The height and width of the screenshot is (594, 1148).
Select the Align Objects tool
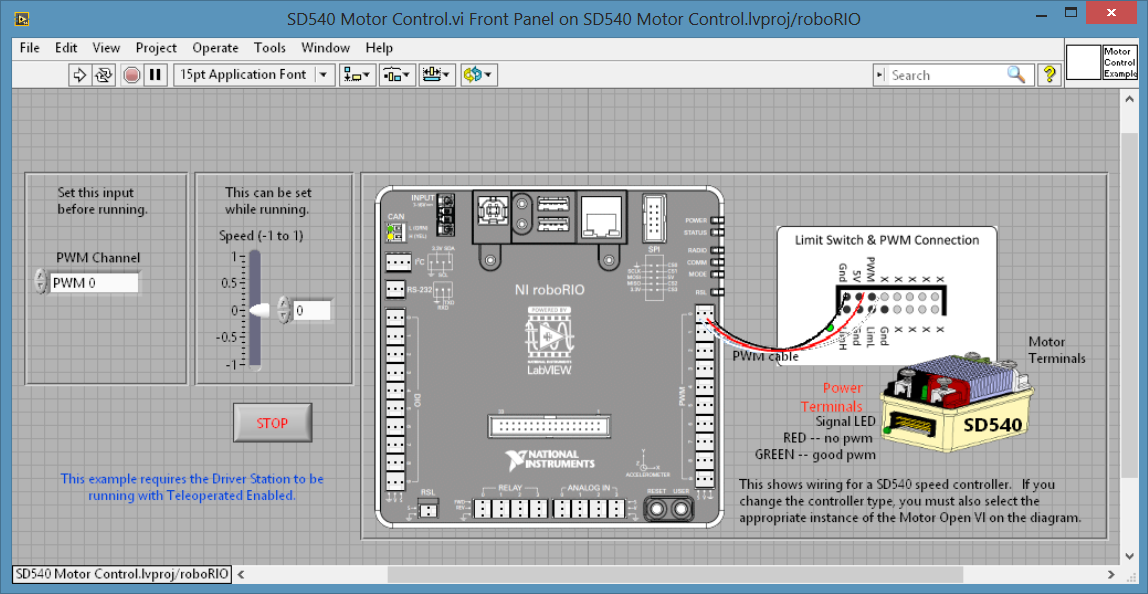[x=356, y=74]
